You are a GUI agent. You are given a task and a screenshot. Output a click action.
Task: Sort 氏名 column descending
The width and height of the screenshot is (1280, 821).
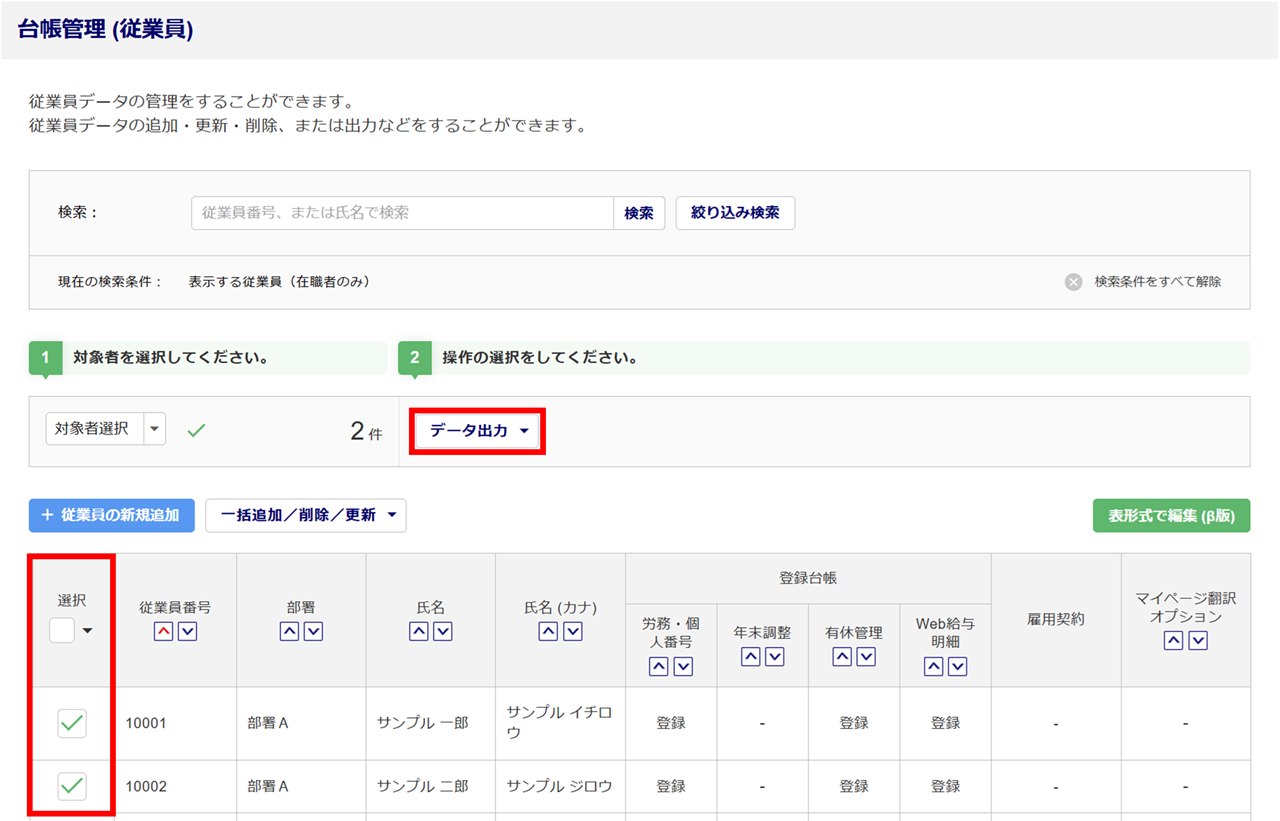tap(443, 631)
